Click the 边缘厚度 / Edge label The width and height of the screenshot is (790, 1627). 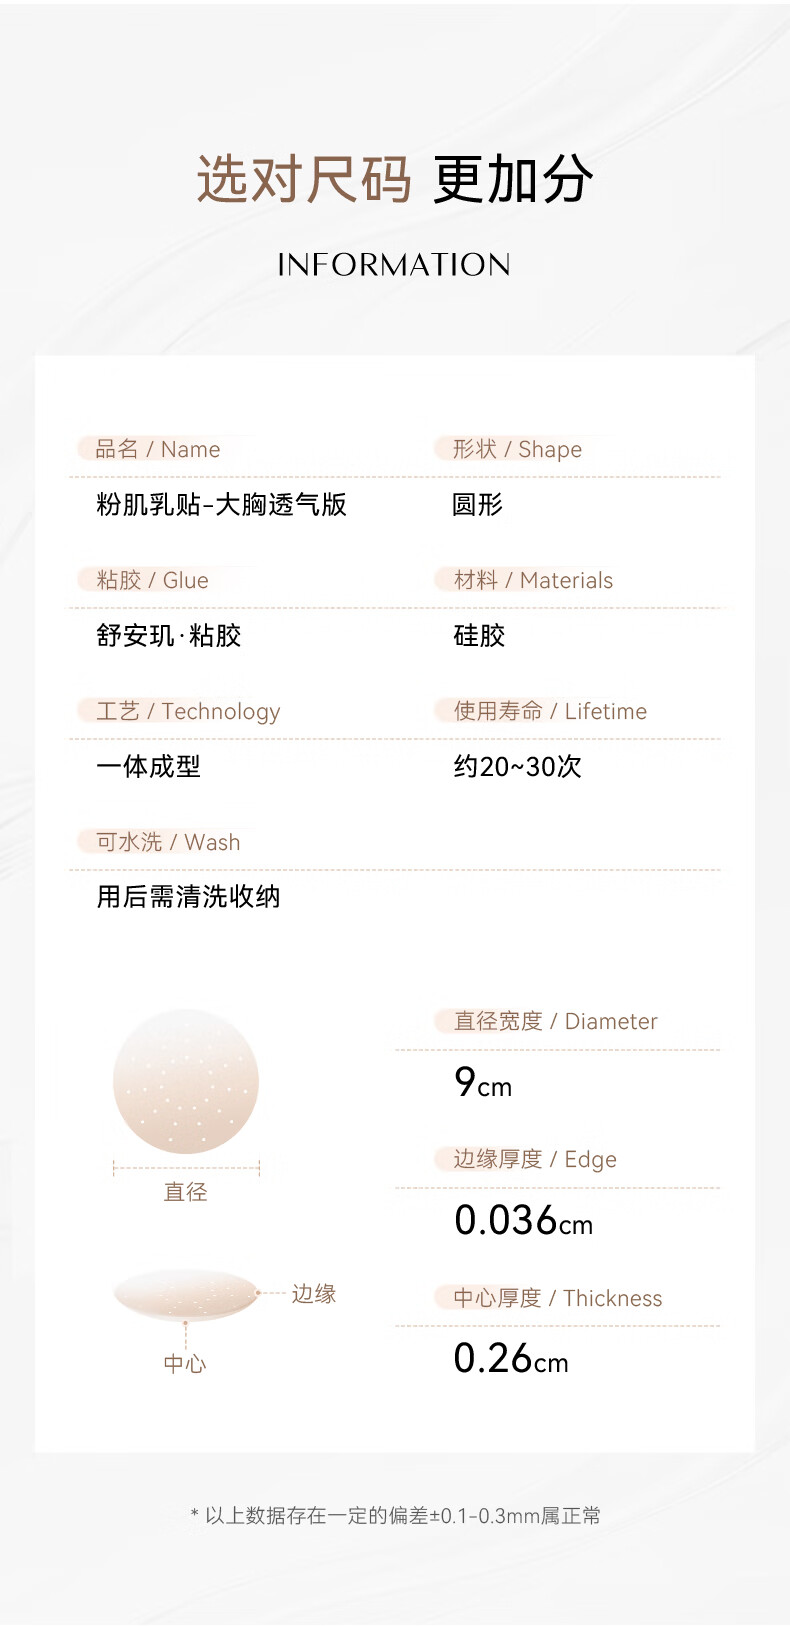pos(535,1159)
